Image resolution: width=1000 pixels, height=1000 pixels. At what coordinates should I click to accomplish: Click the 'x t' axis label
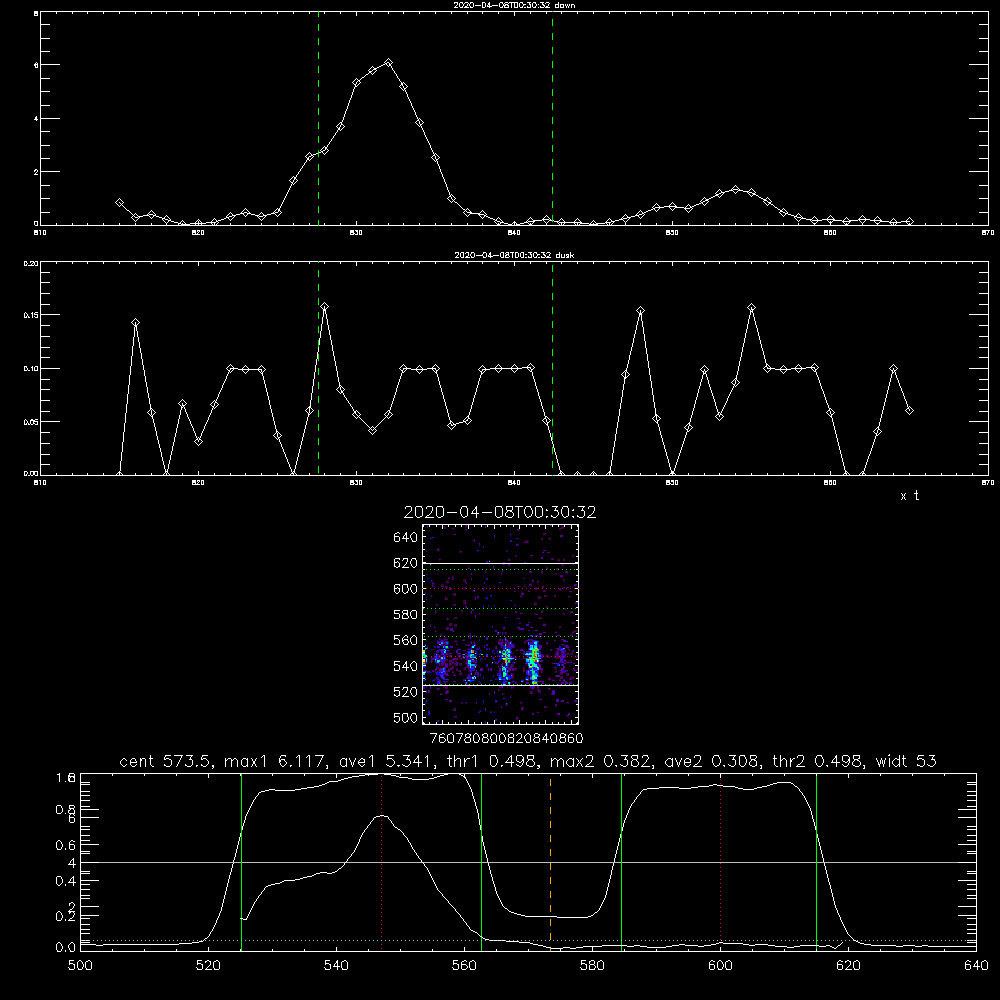pyautogui.click(x=909, y=496)
